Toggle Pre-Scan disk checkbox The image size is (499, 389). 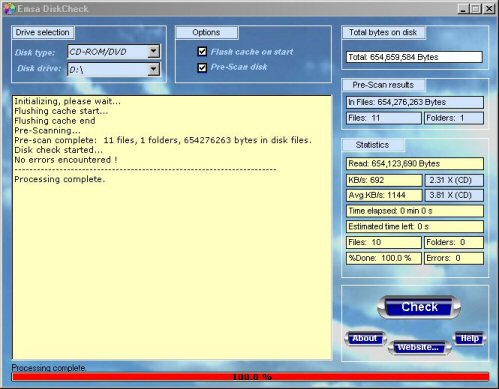click(x=202, y=68)
